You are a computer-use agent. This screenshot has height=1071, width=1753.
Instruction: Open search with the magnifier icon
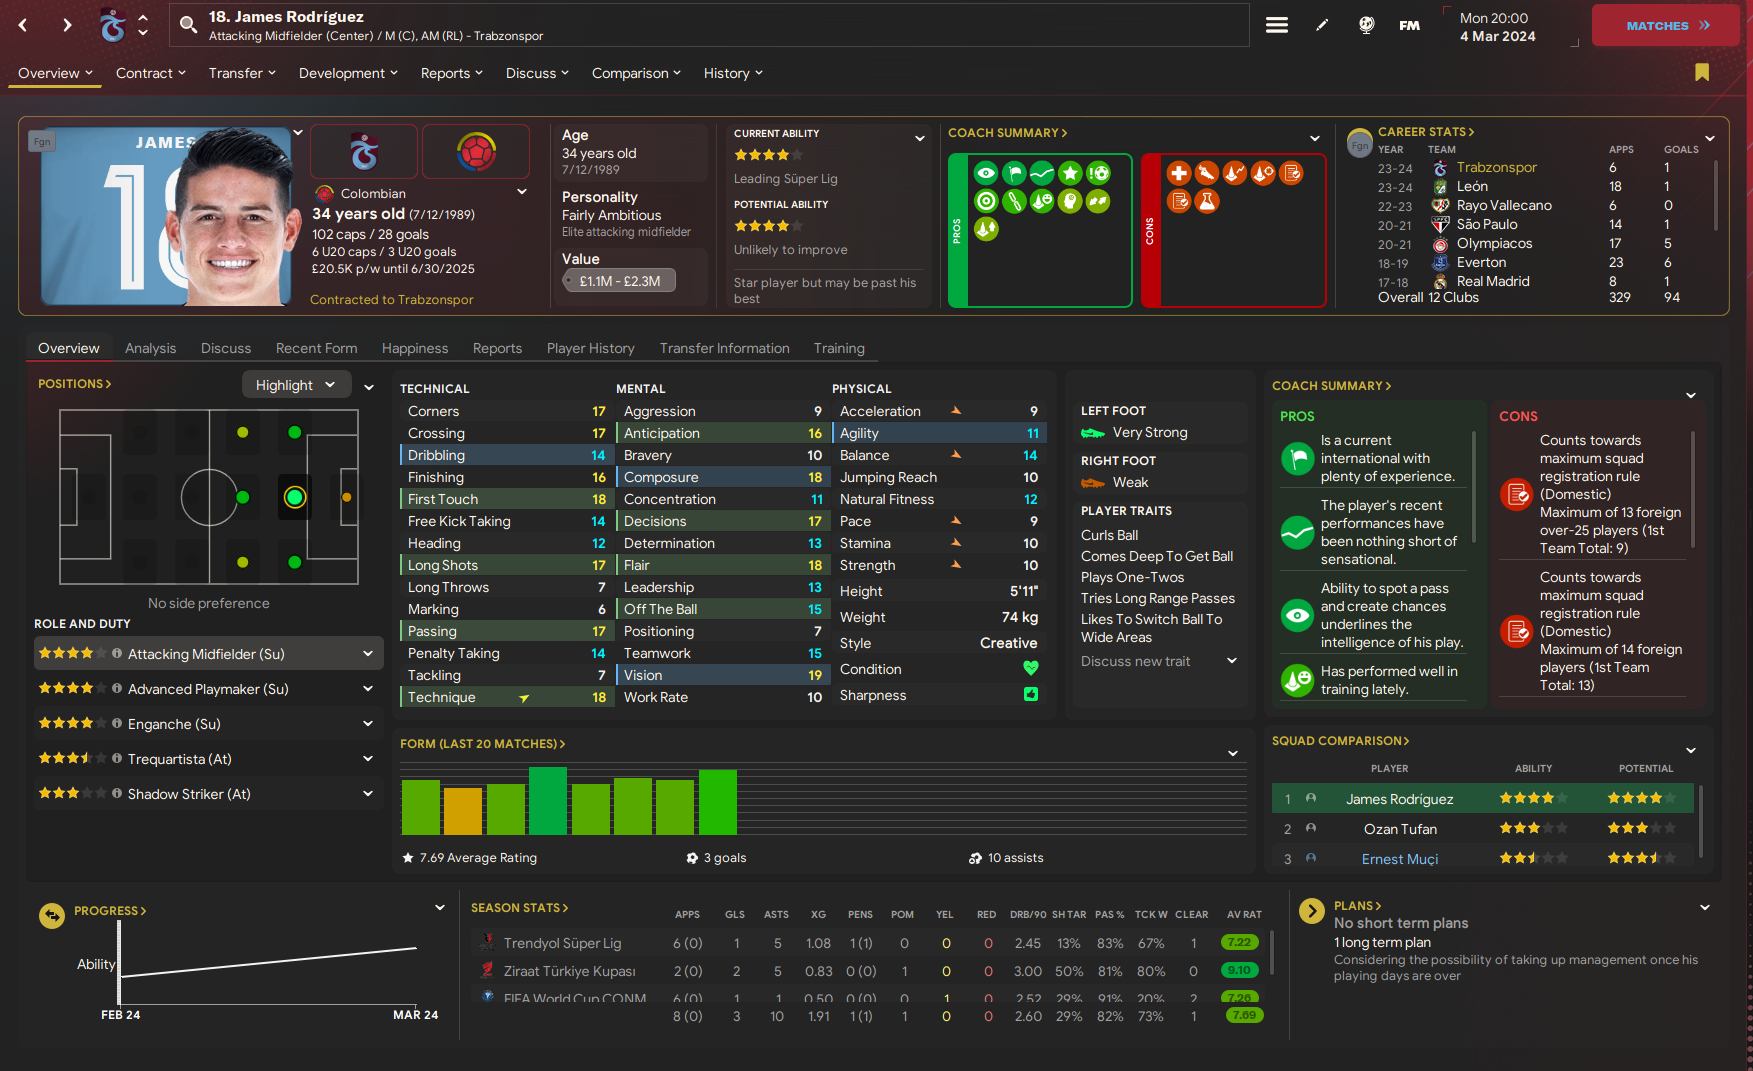188,25
